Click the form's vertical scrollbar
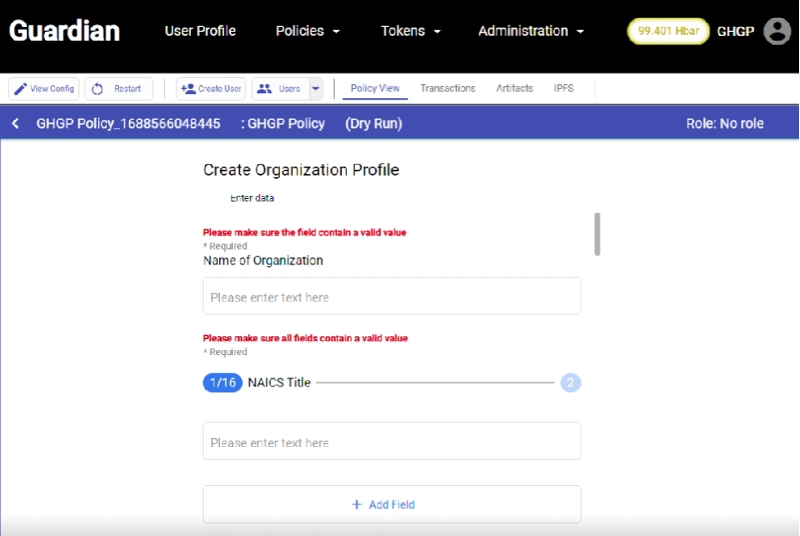This screenshot has height=536, width=800. [597, 234]
